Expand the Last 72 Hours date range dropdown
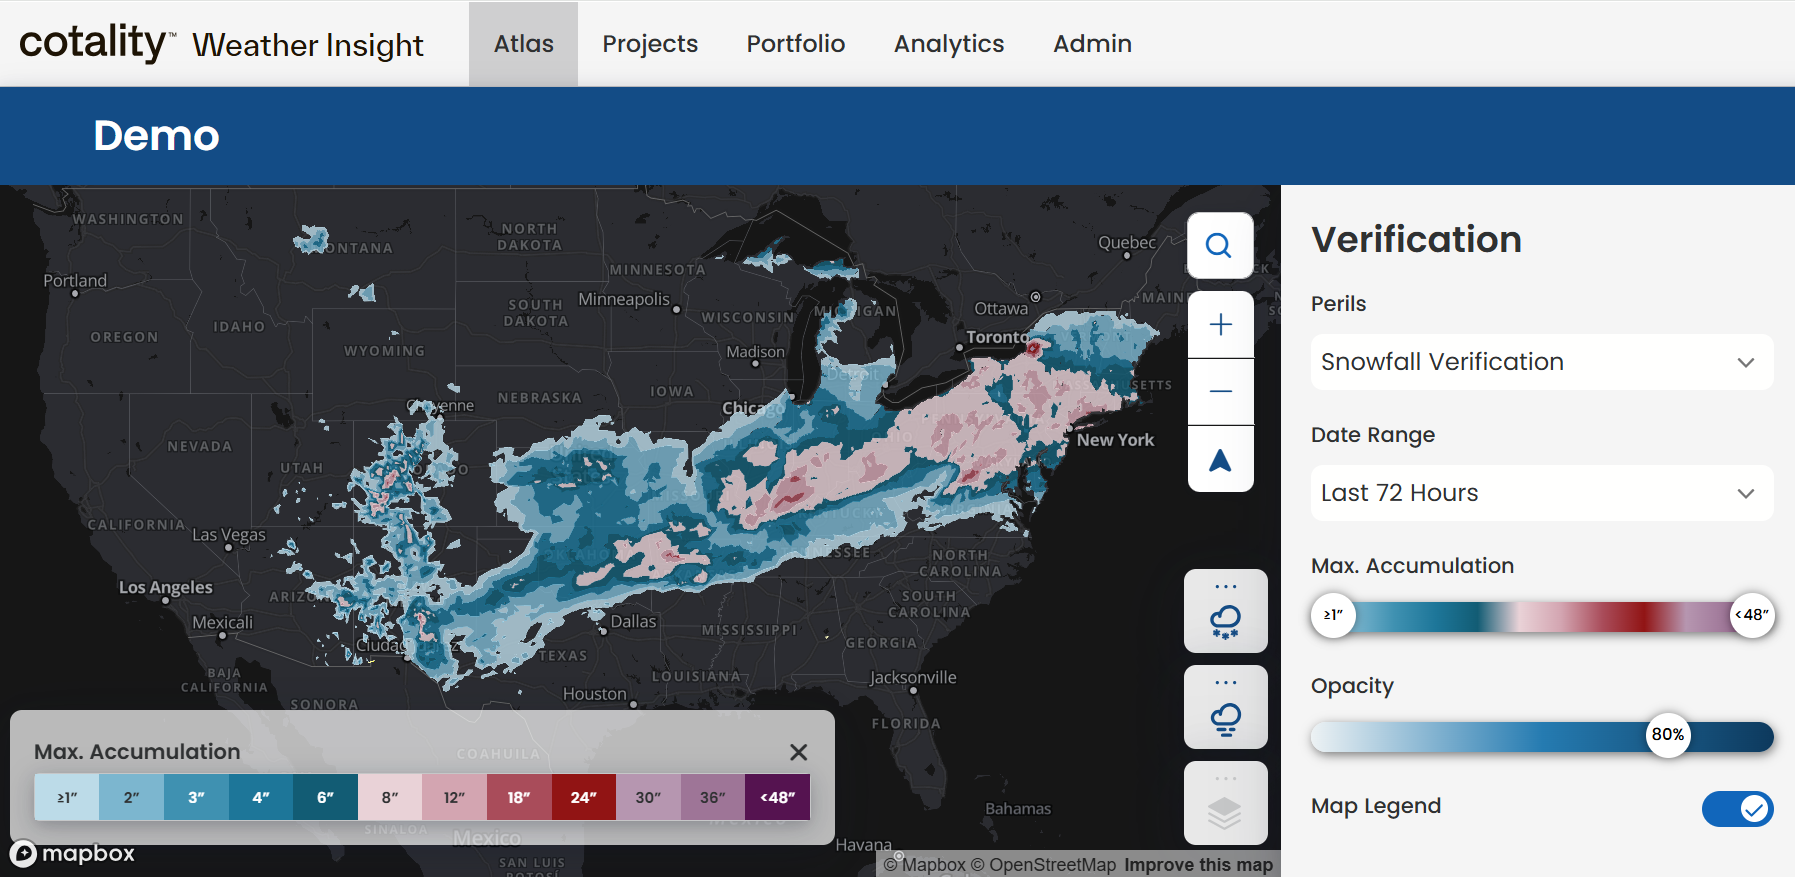Screen dimensions: 1795x877 (x=1542, y=493)
